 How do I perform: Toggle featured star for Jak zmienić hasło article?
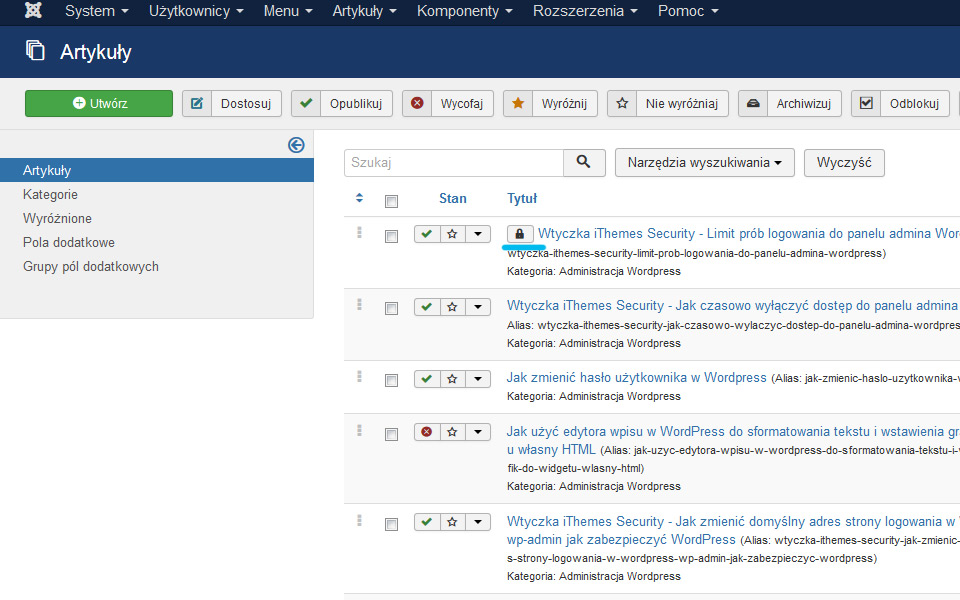[452, 379]
